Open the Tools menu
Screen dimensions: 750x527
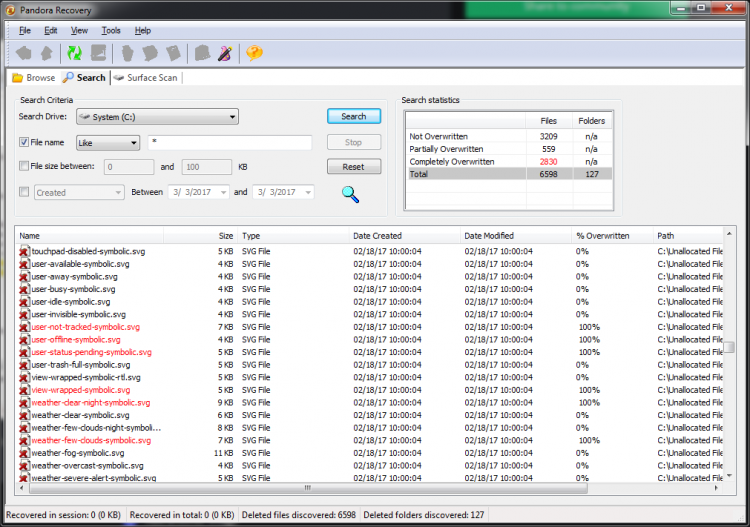[x=111, y=30]
